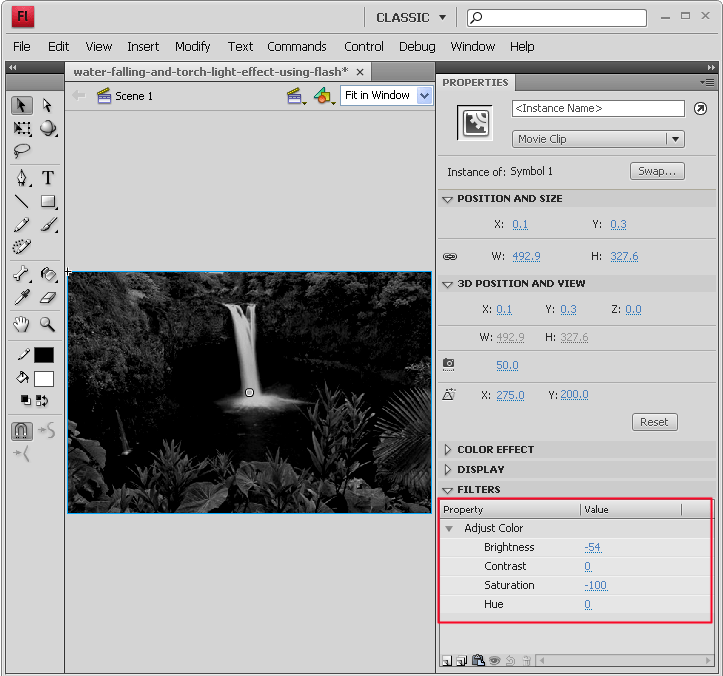Click the swap colors icon
This screenshot has height=676, width=723.
pyautogui.click(x=42, y=400)
